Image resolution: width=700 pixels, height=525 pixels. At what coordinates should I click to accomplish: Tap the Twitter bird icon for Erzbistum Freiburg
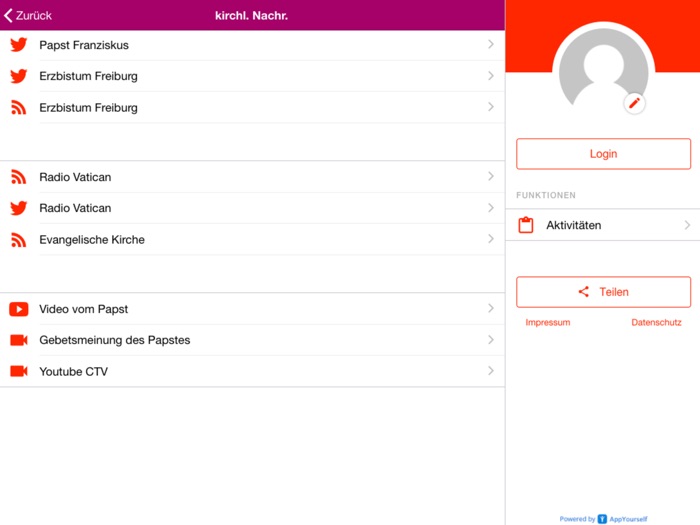coord(19,76)
